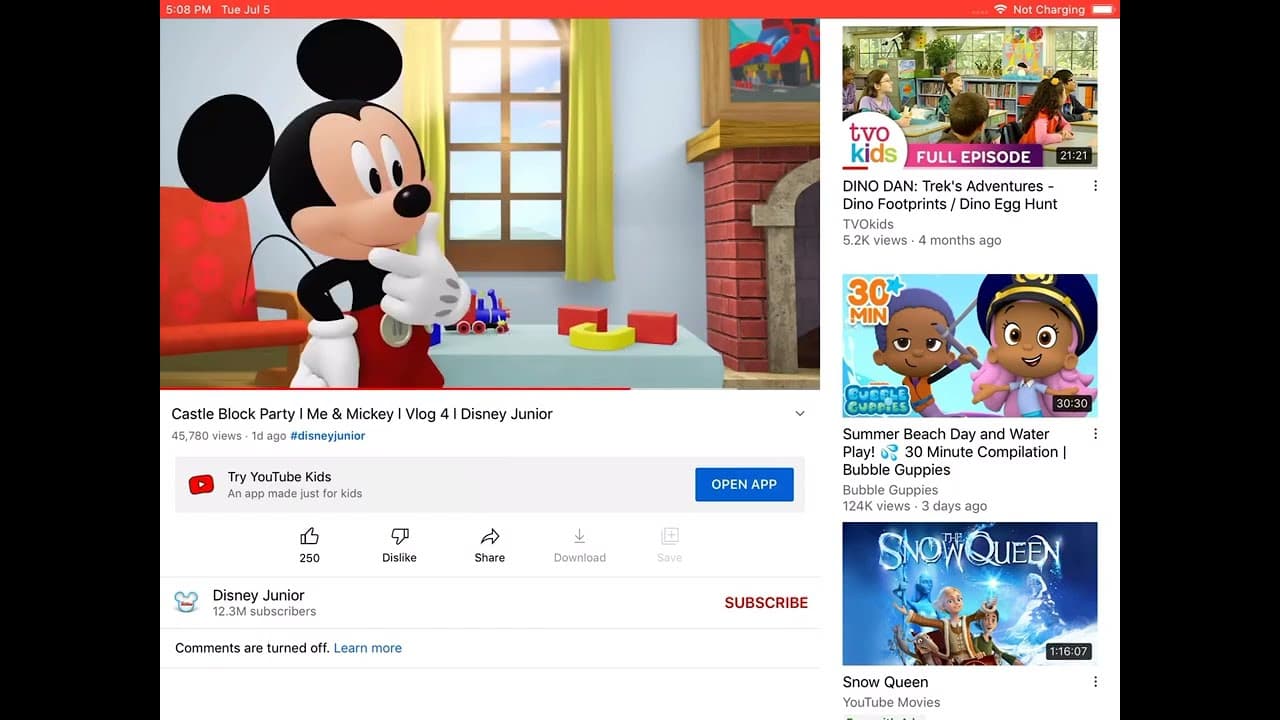Open the Snow Queen movie thumbnail
The image size is (1280, 720).
970,594
